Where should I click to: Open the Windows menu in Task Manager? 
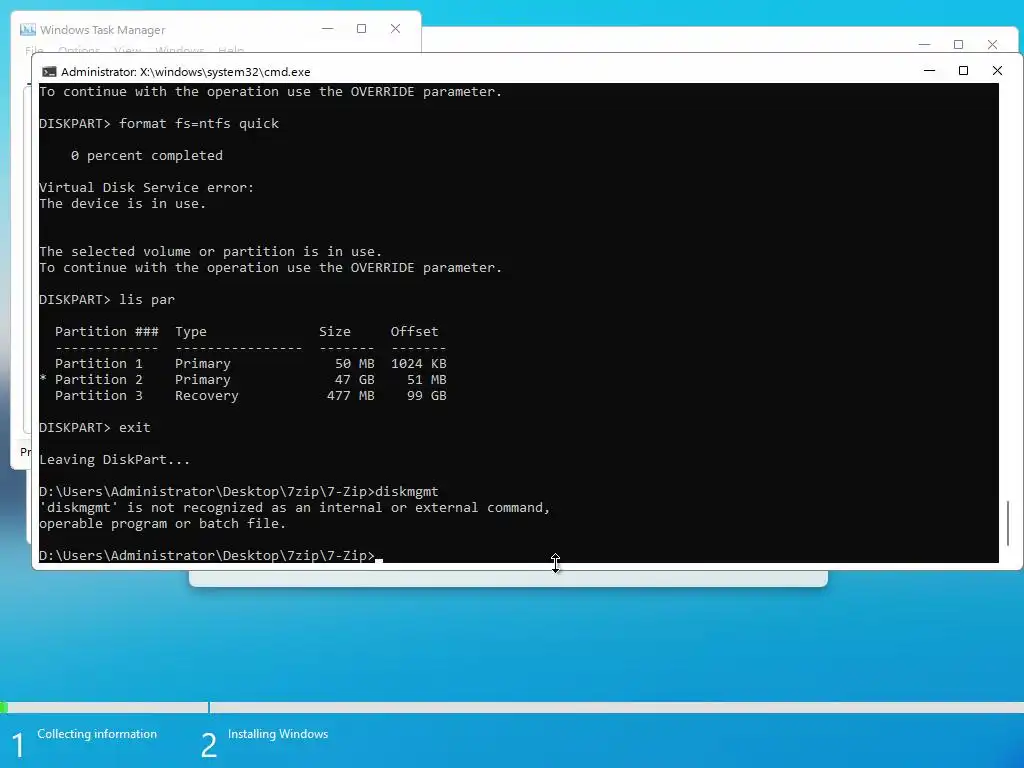pyautogui.click(x=180, y=50)
